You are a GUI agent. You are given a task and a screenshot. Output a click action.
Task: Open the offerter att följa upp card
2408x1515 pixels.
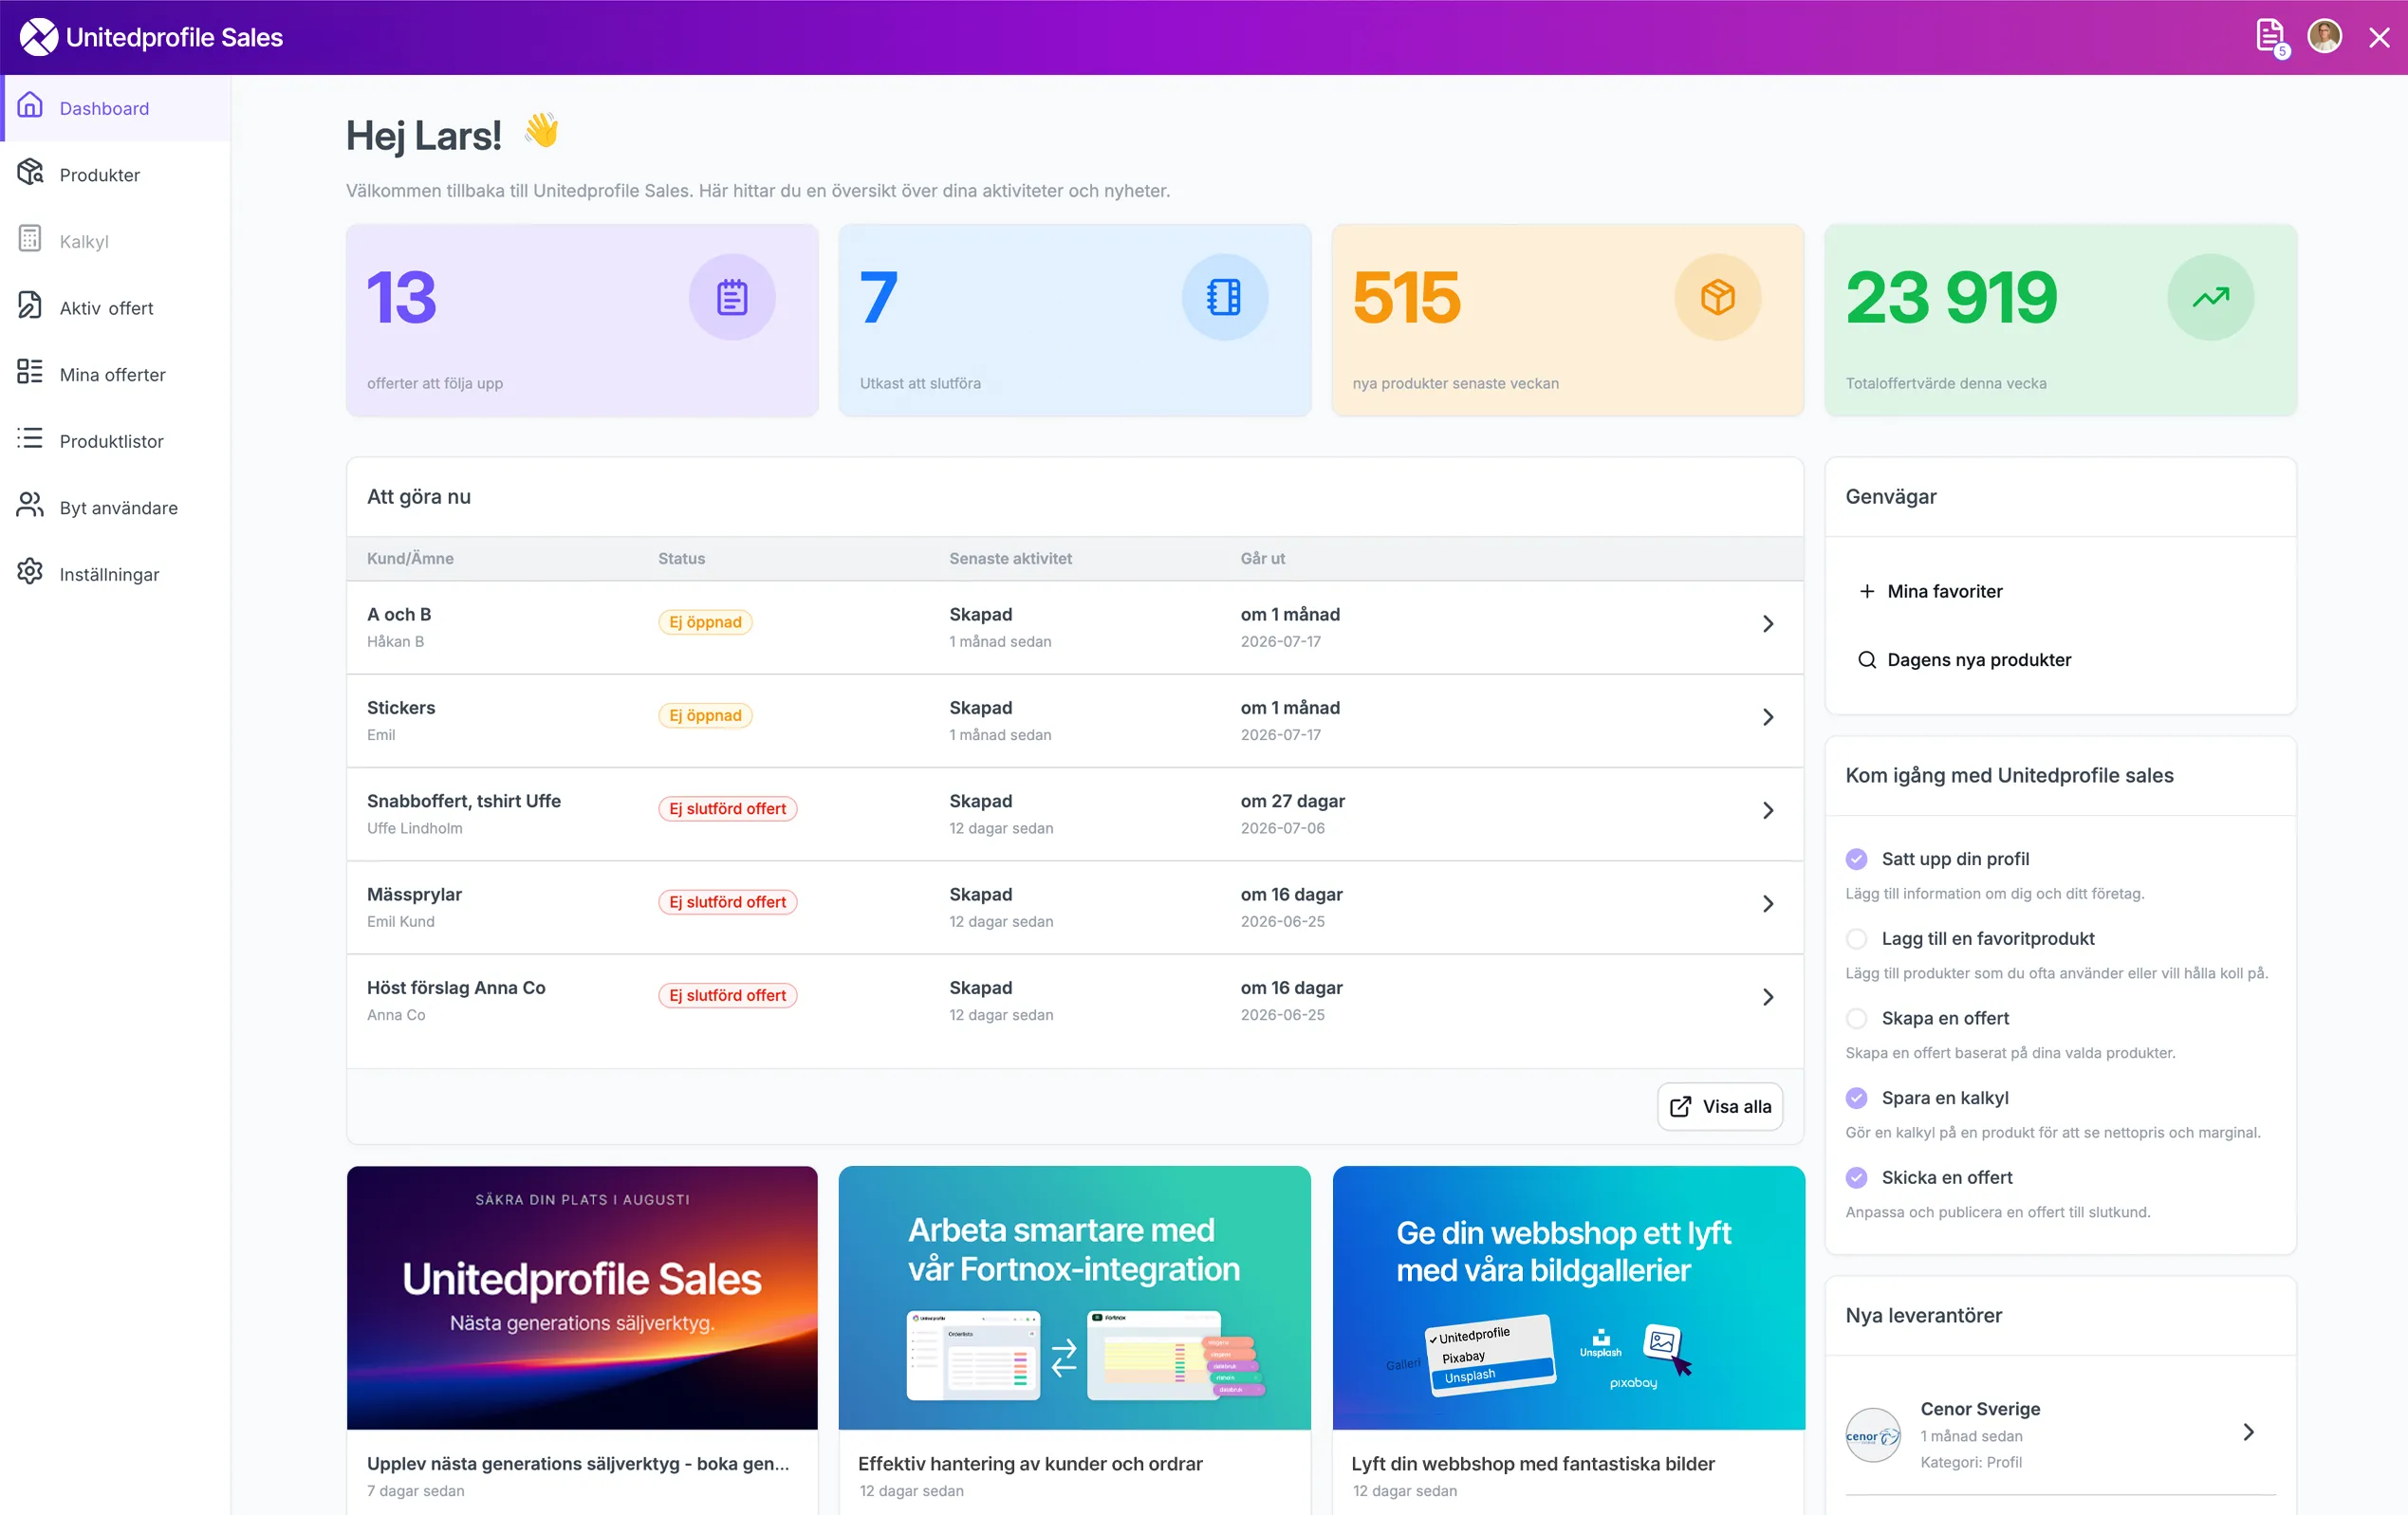point(582,320)
